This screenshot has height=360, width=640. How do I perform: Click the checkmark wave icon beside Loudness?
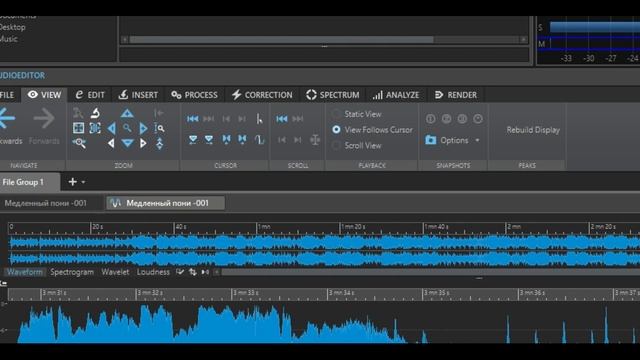pyautogui.click(x=180, y=272)
